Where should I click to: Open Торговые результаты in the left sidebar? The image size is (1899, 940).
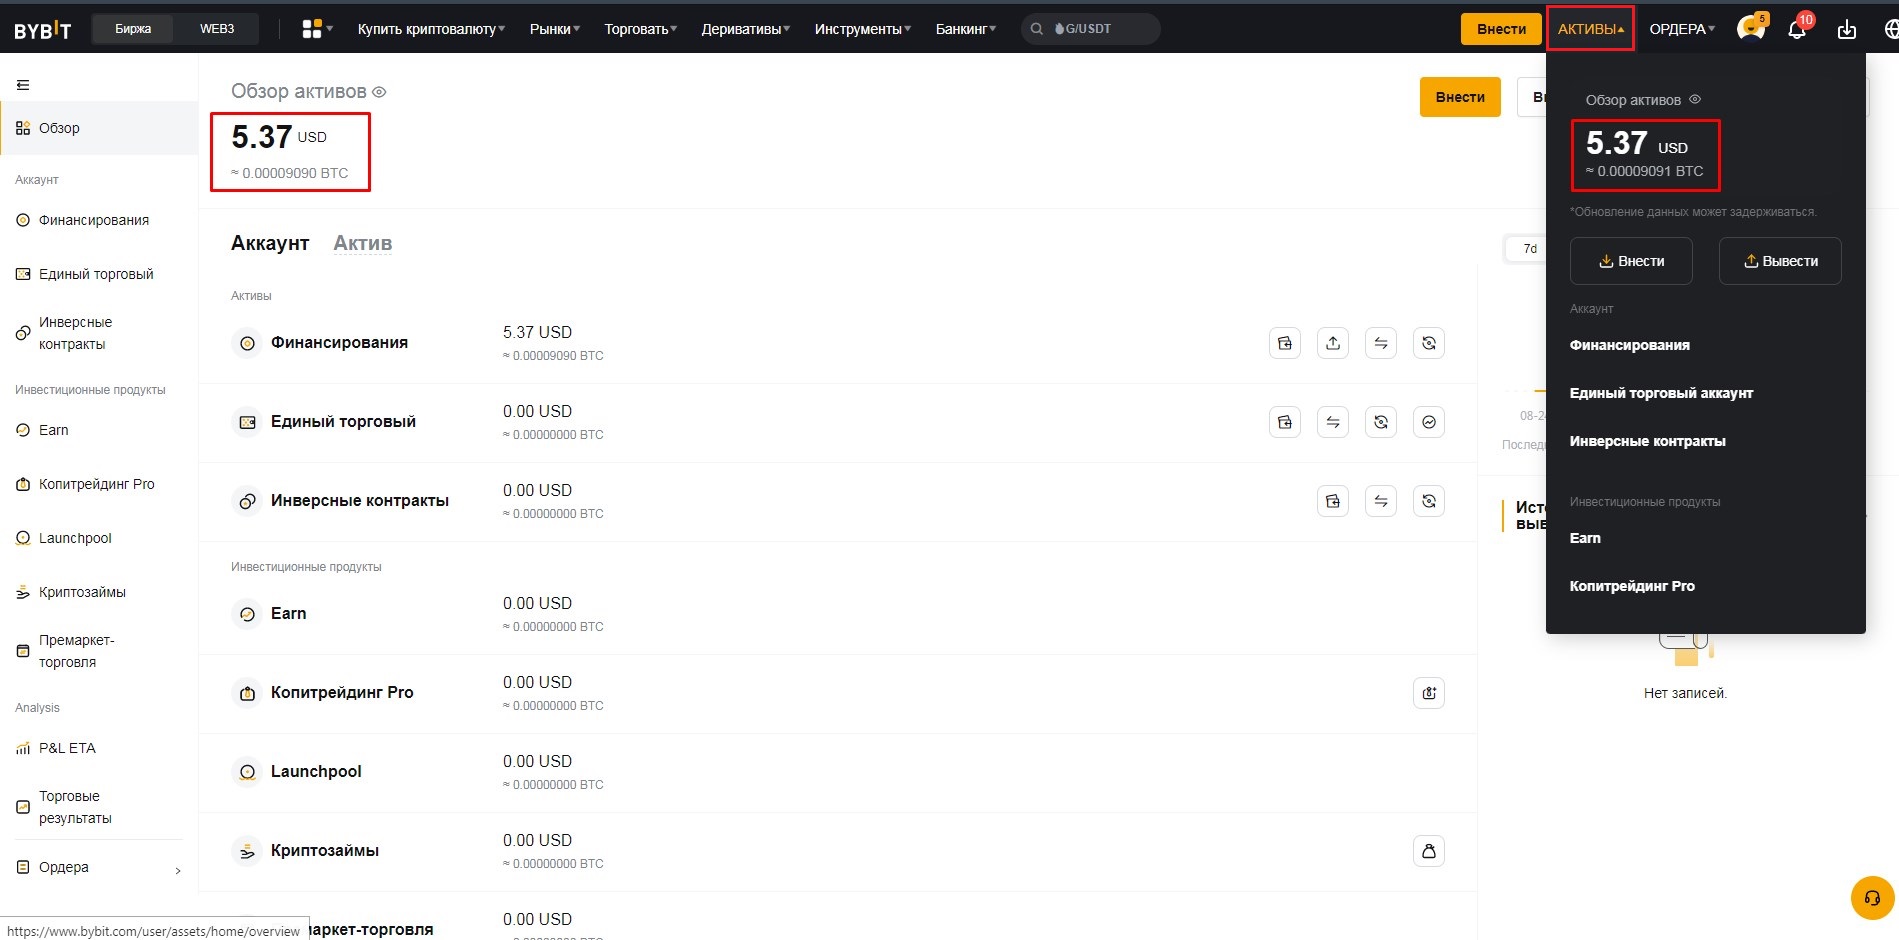pyautogui.click(x=99, y=807)
